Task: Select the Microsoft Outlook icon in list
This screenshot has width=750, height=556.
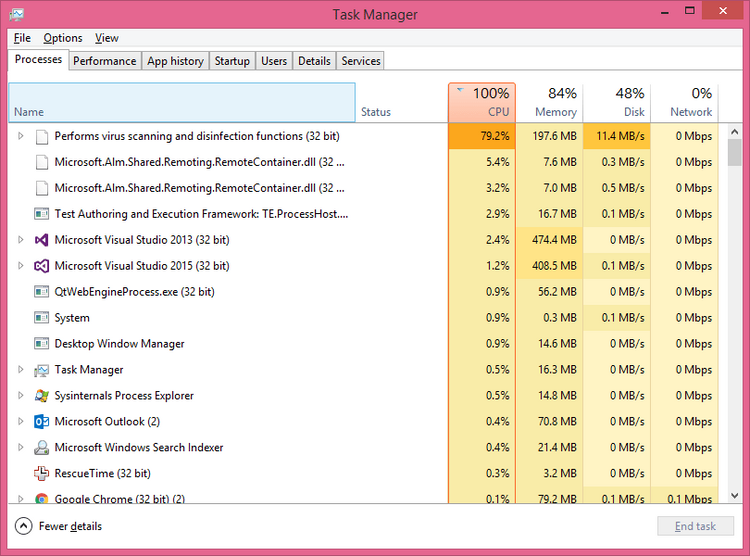Action: (x=42, y=422)
